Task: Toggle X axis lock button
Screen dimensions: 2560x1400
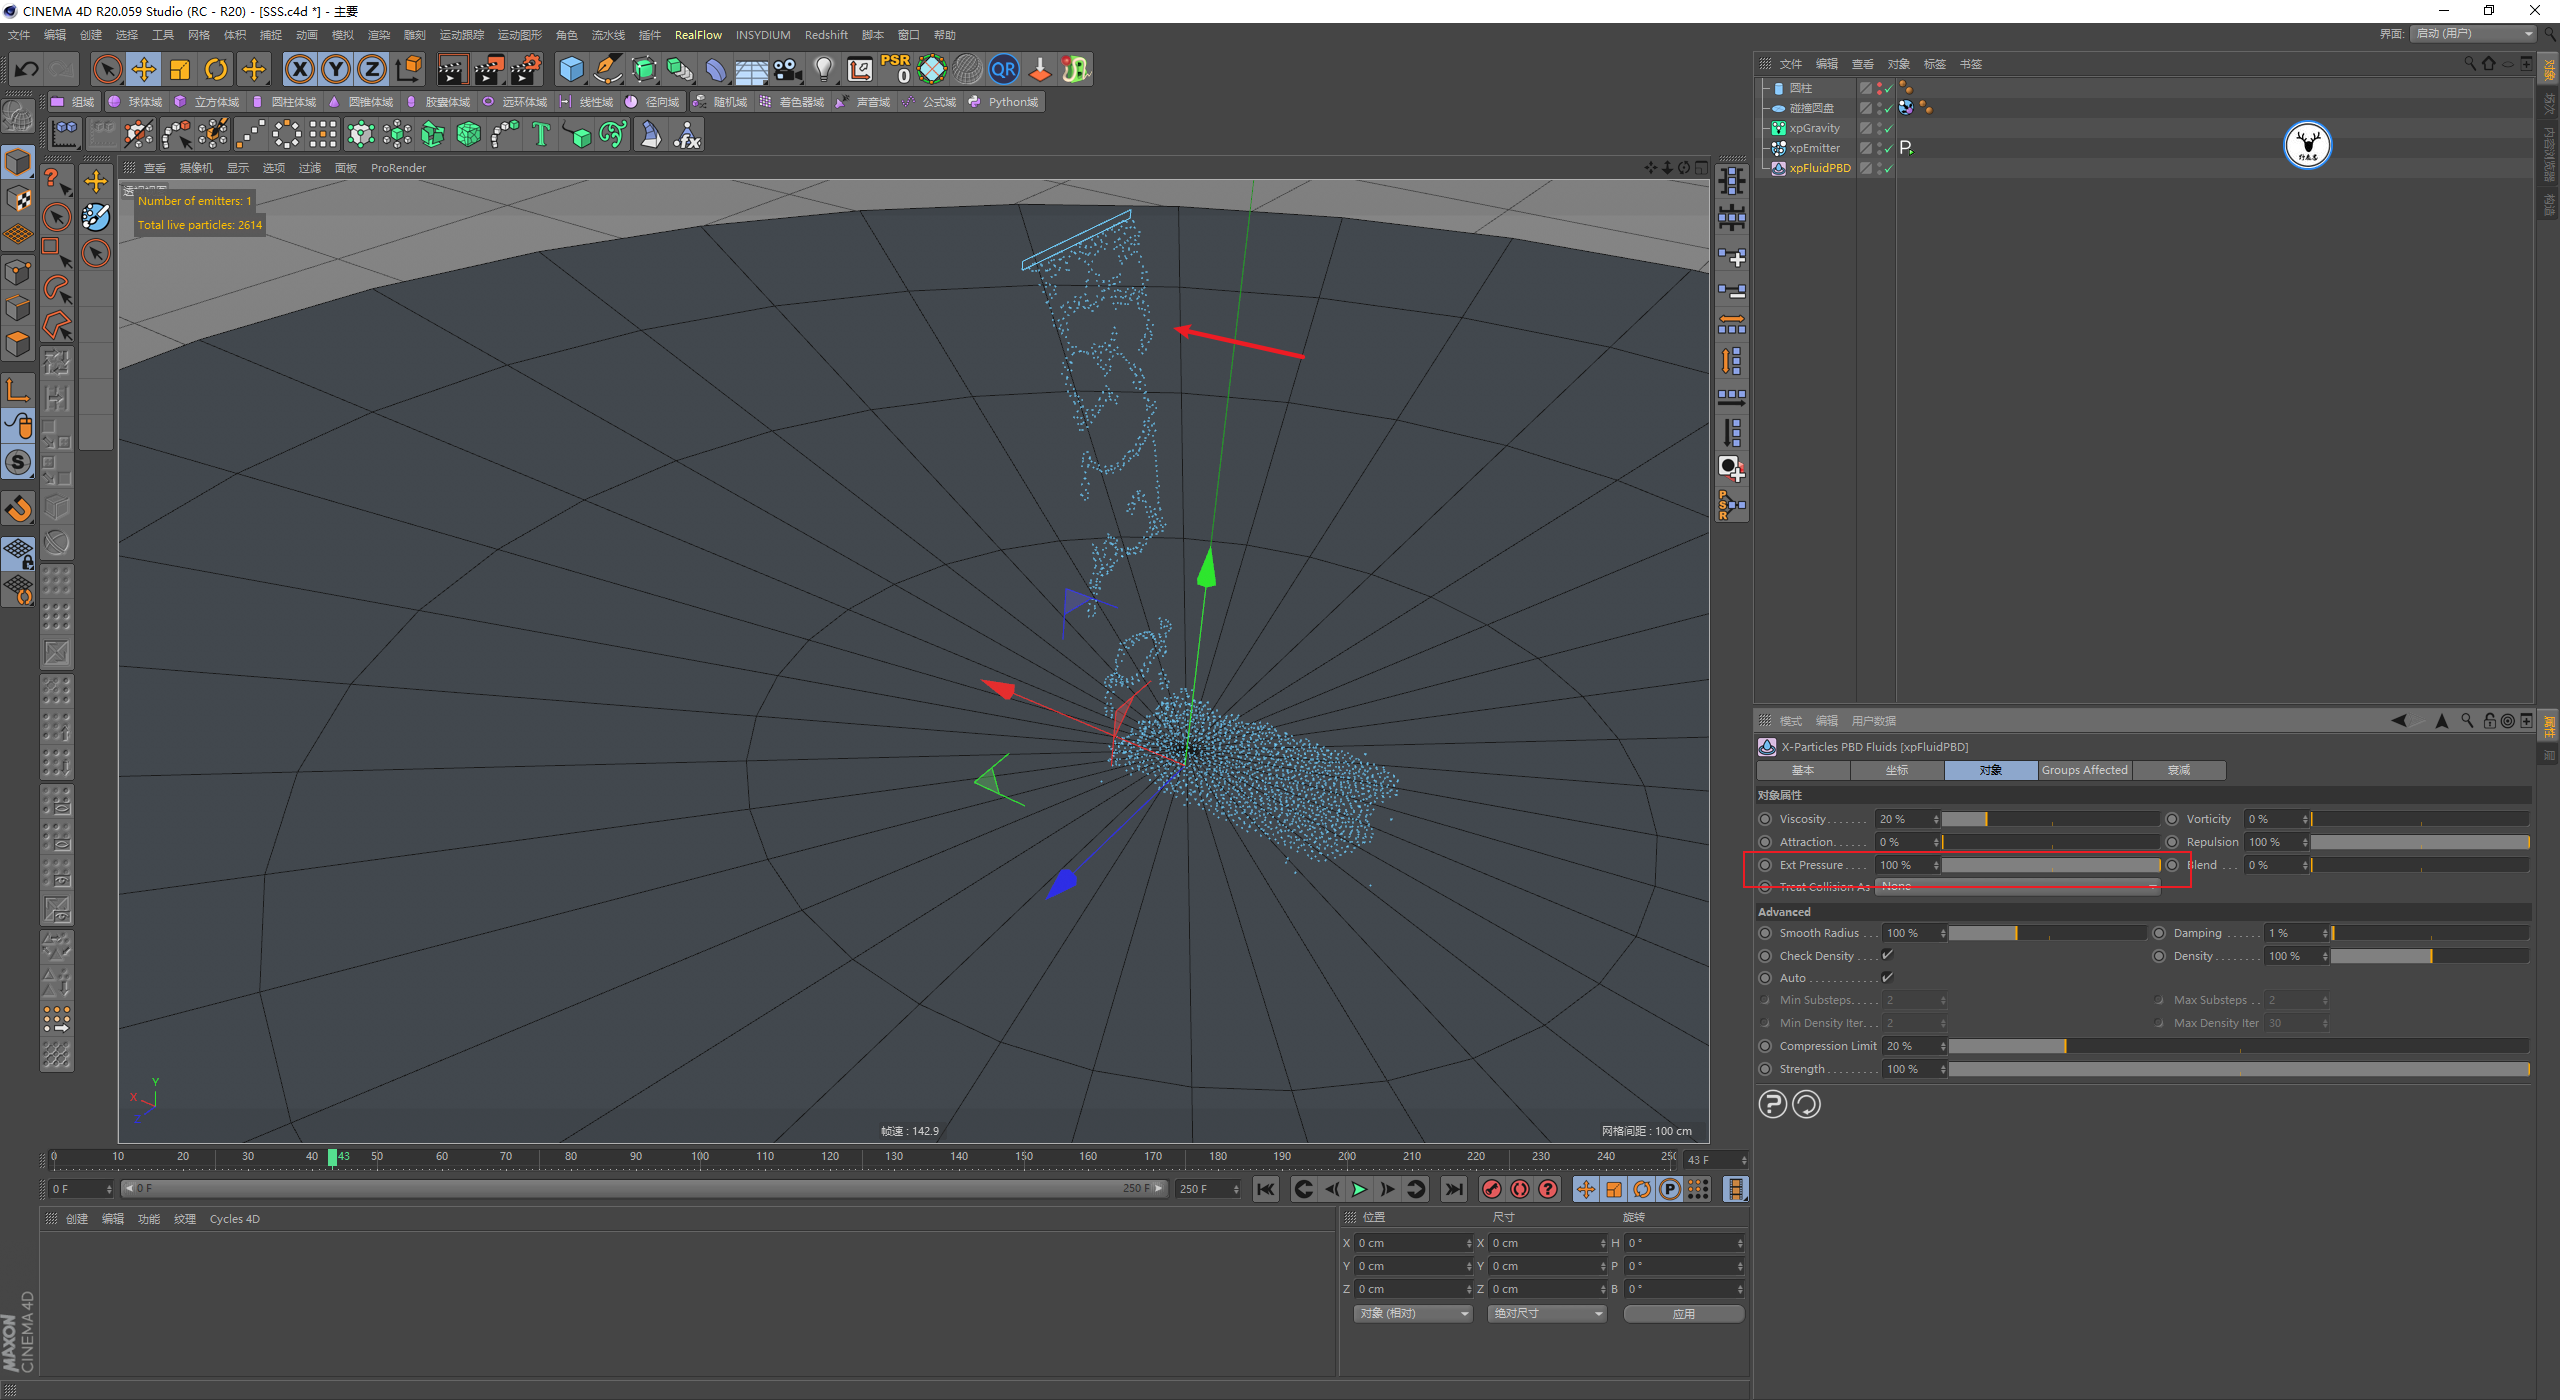Action: (299, 69)
